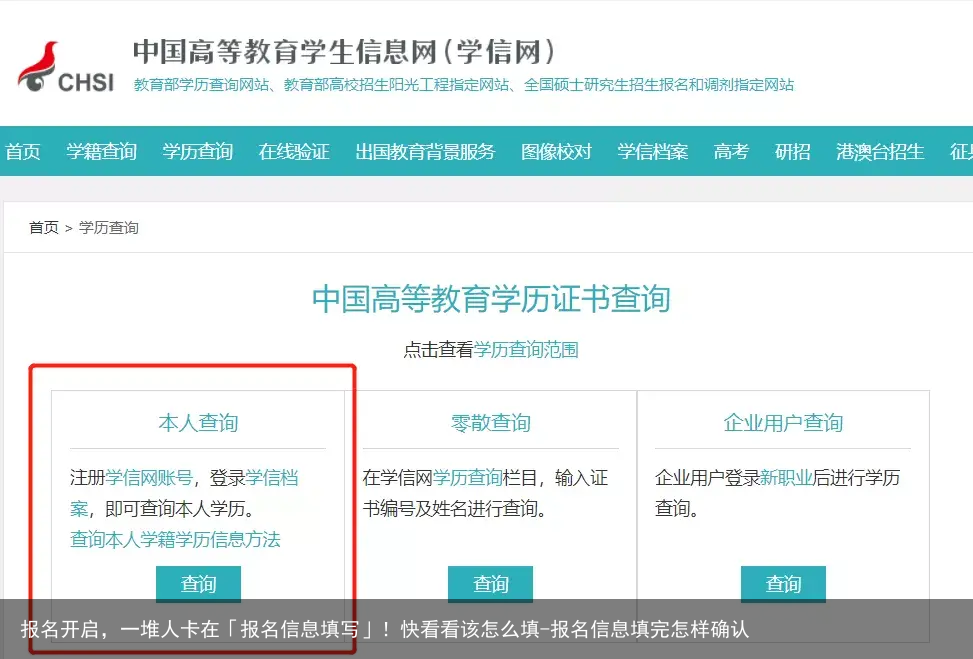Click the 高考 menu entry
This screenshot has height=659, width=973.
coord(730,152)
